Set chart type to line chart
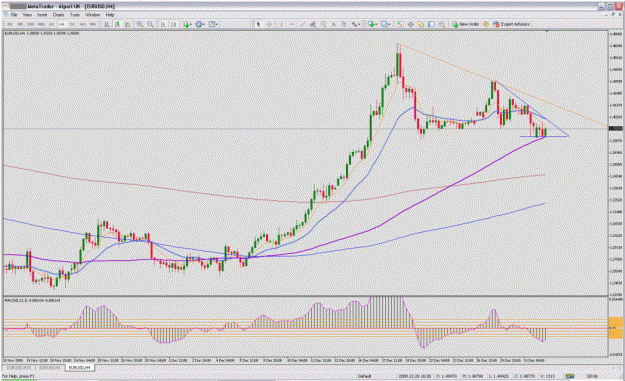 [128, 24]
